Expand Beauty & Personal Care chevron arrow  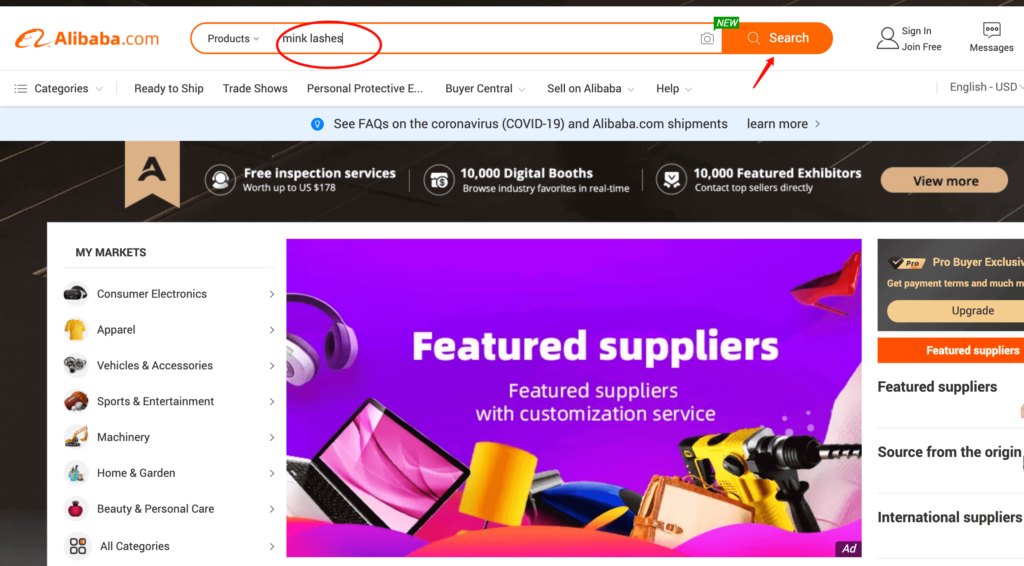pyautogui.click(x=272, y=509)
